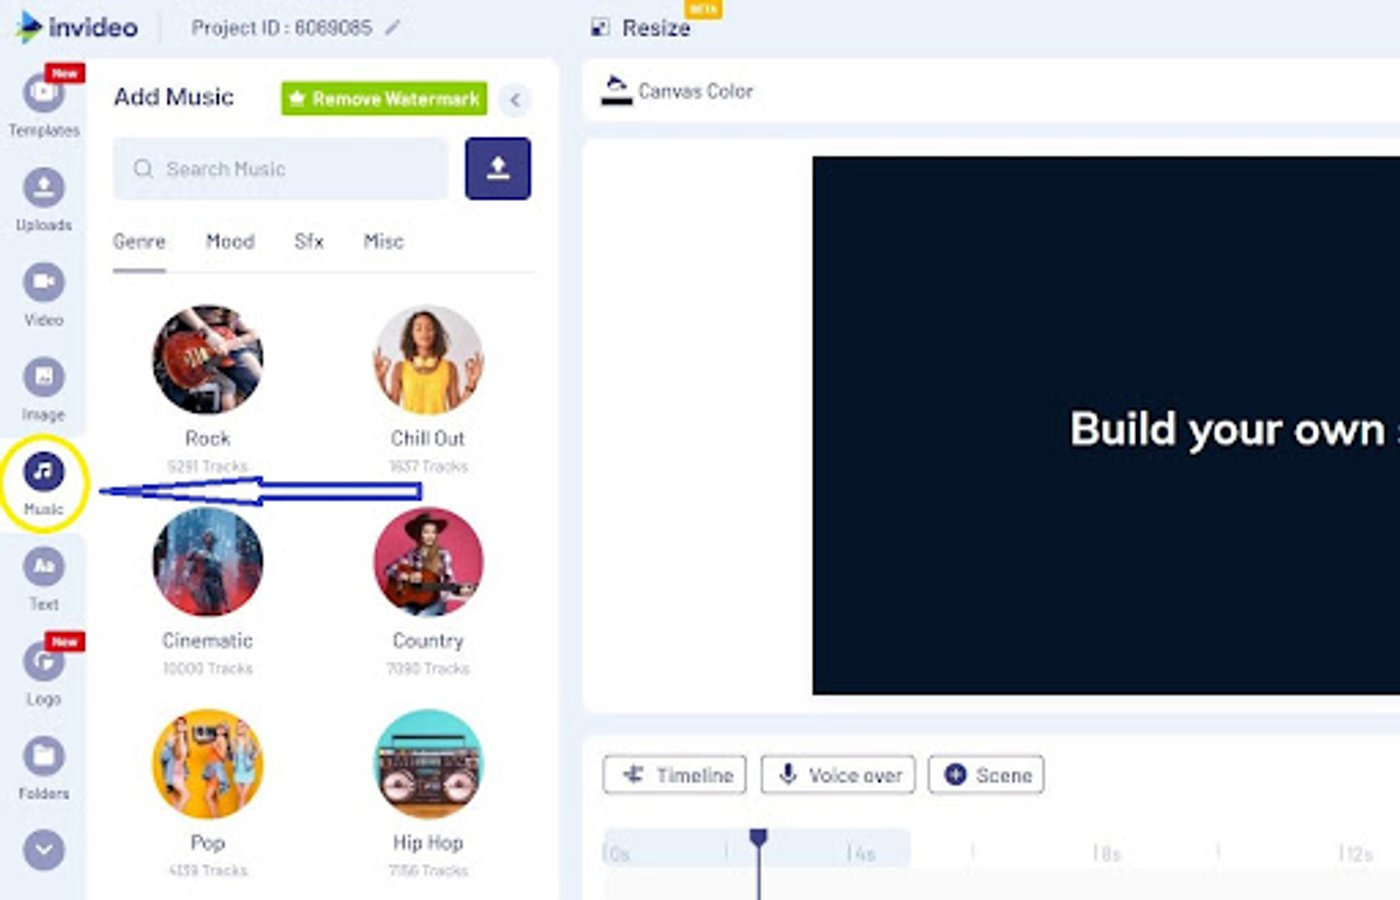Open the Canvas Color picker

[x=677, y=91]
